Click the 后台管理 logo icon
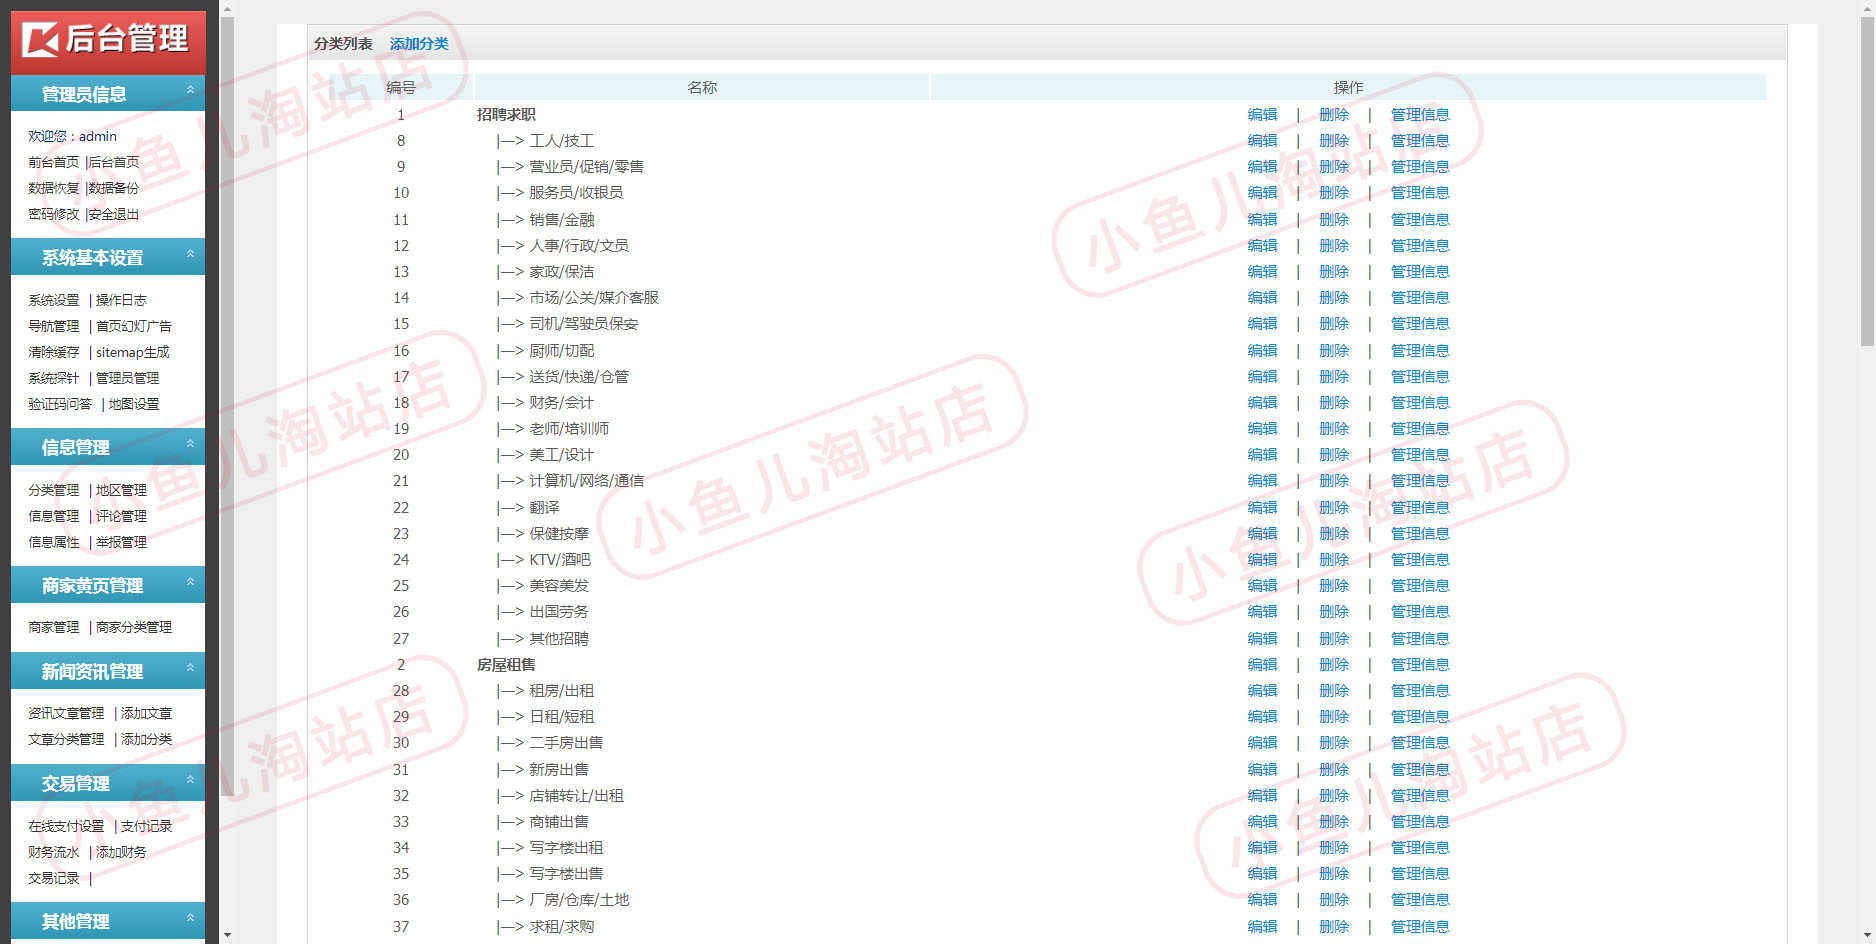 coord(42,40)
